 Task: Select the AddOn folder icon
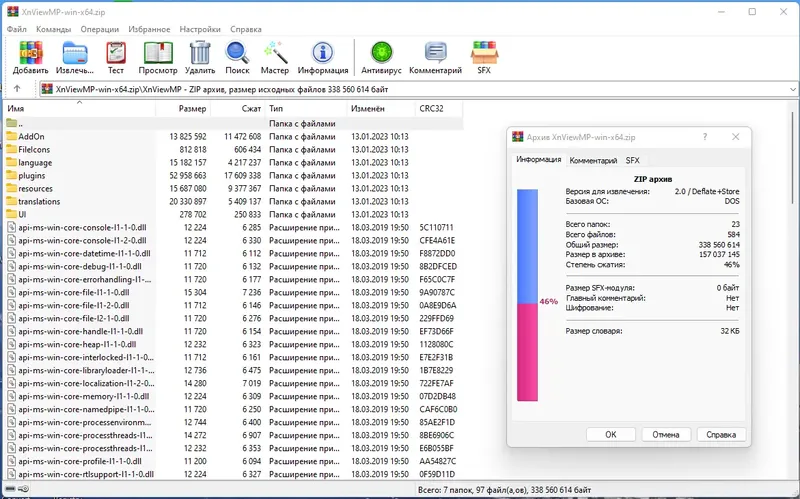[x=11, y=136]
